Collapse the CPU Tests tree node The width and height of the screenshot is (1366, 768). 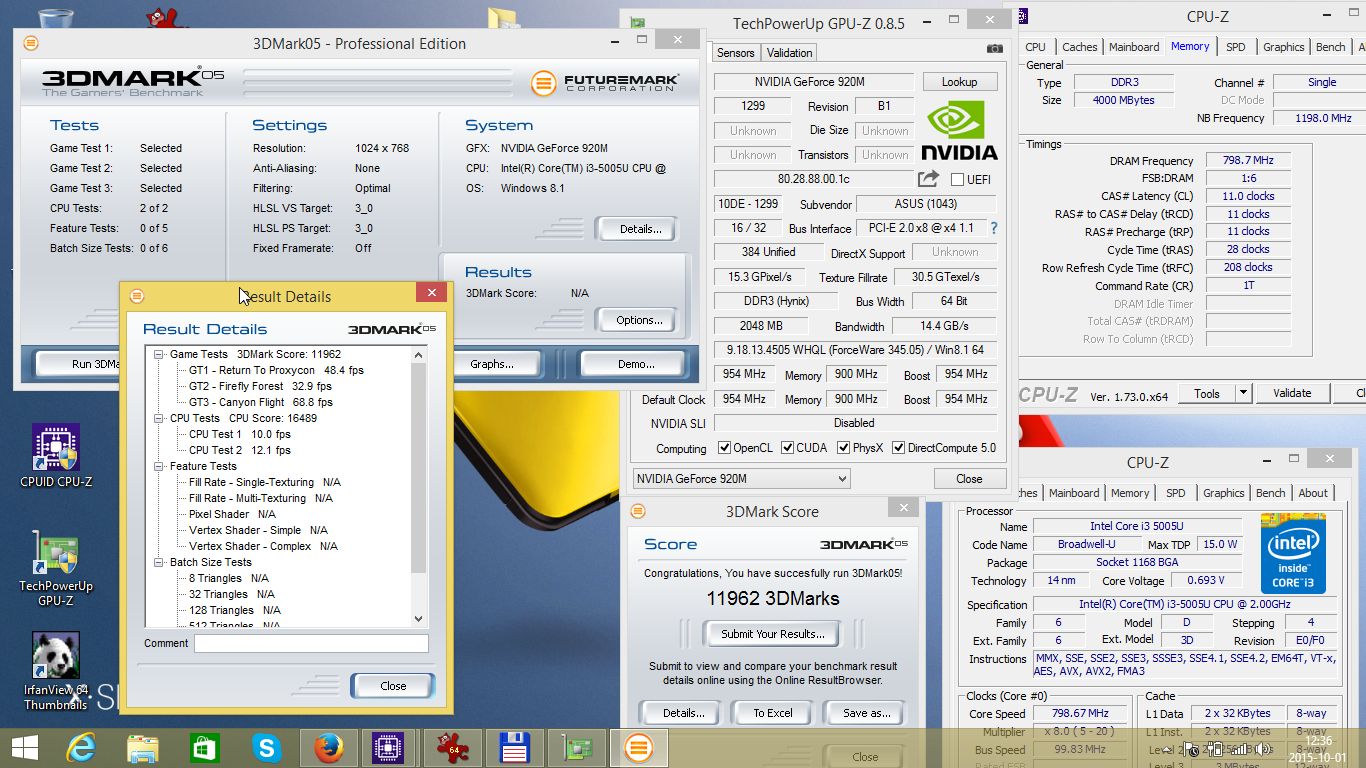(x=159, y=418)
